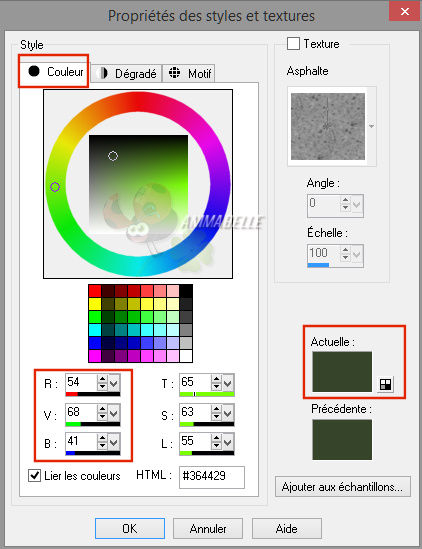Image resolution: width=422 pixels, height=549 pixels.
Task: Select the Dégradé gradient tab icon
Action: click(102, 73)
